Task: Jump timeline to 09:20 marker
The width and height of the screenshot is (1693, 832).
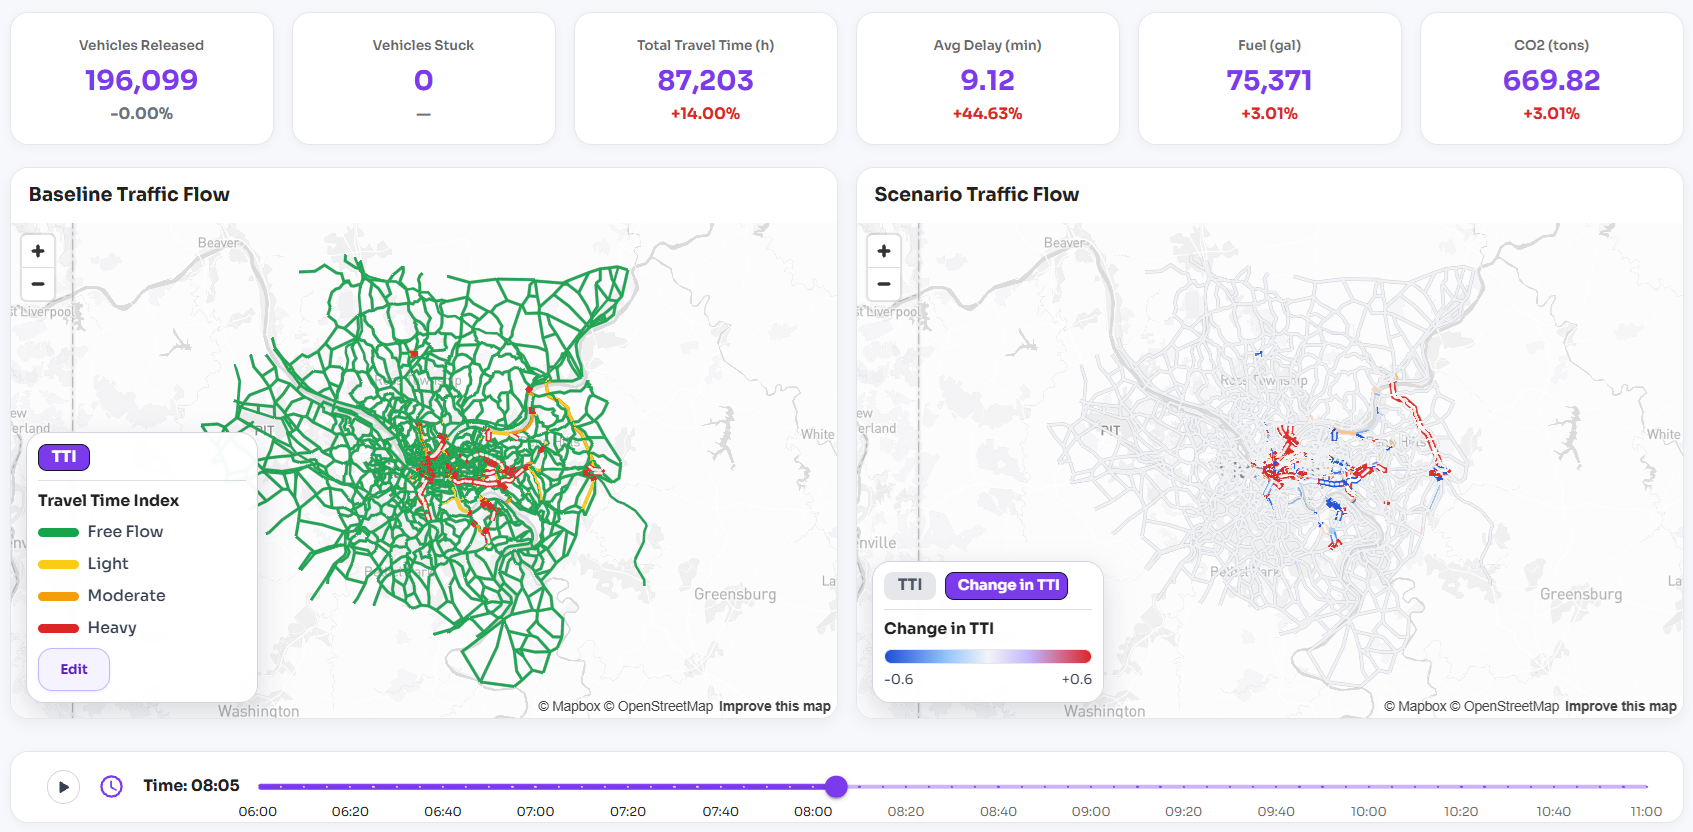Action: click(1183, 811)
